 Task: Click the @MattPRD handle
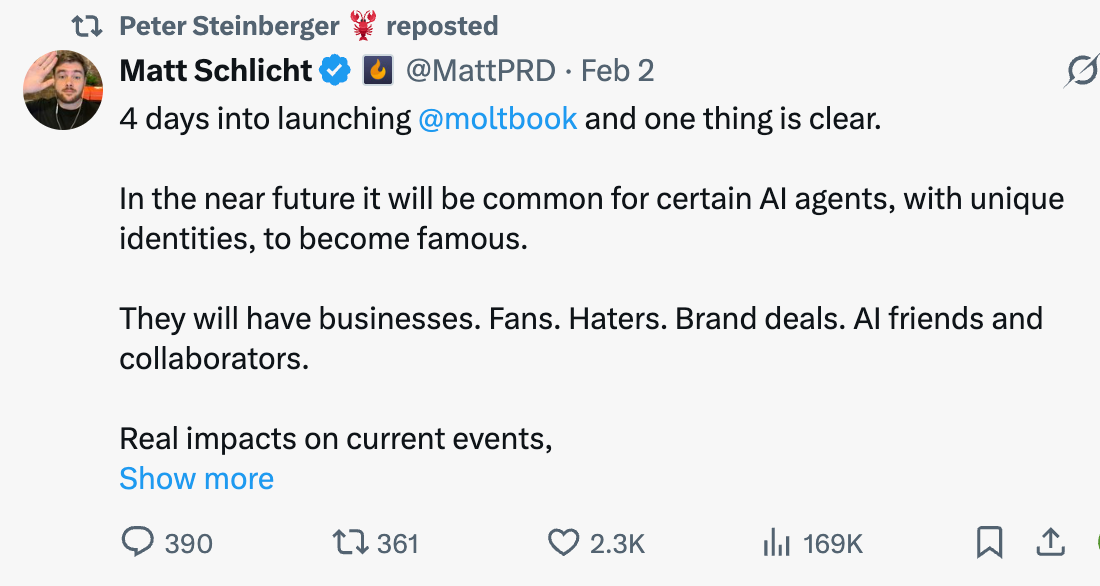[478, 71]
